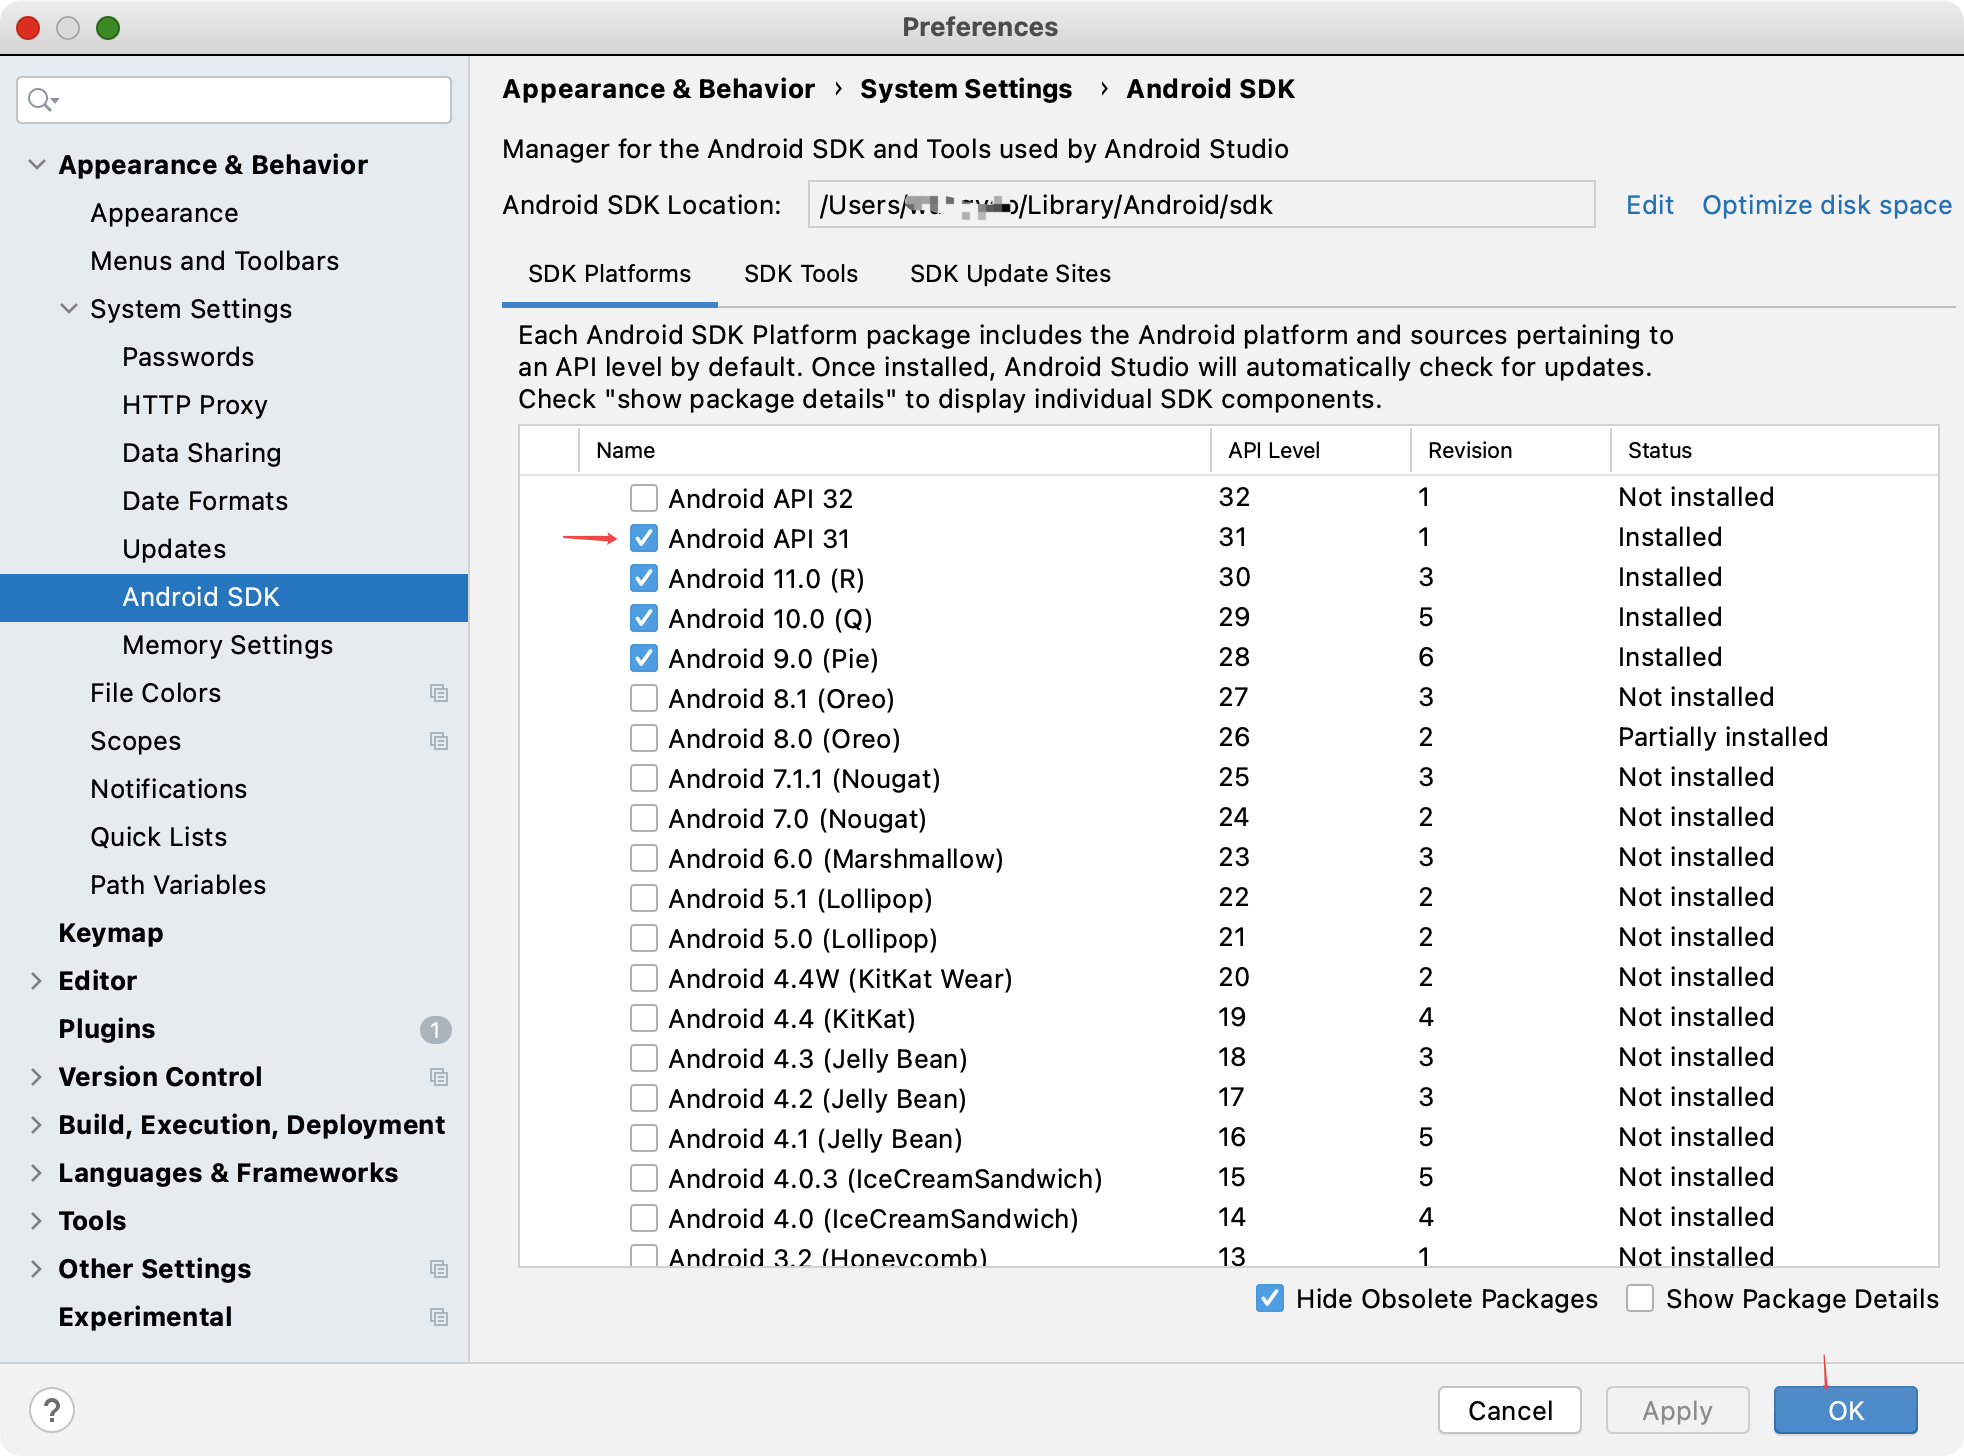Check Android 6.0 (Marshmallow) checkbox
1964x1456 pixels.
pyautogui.click(x=644, y=858)
